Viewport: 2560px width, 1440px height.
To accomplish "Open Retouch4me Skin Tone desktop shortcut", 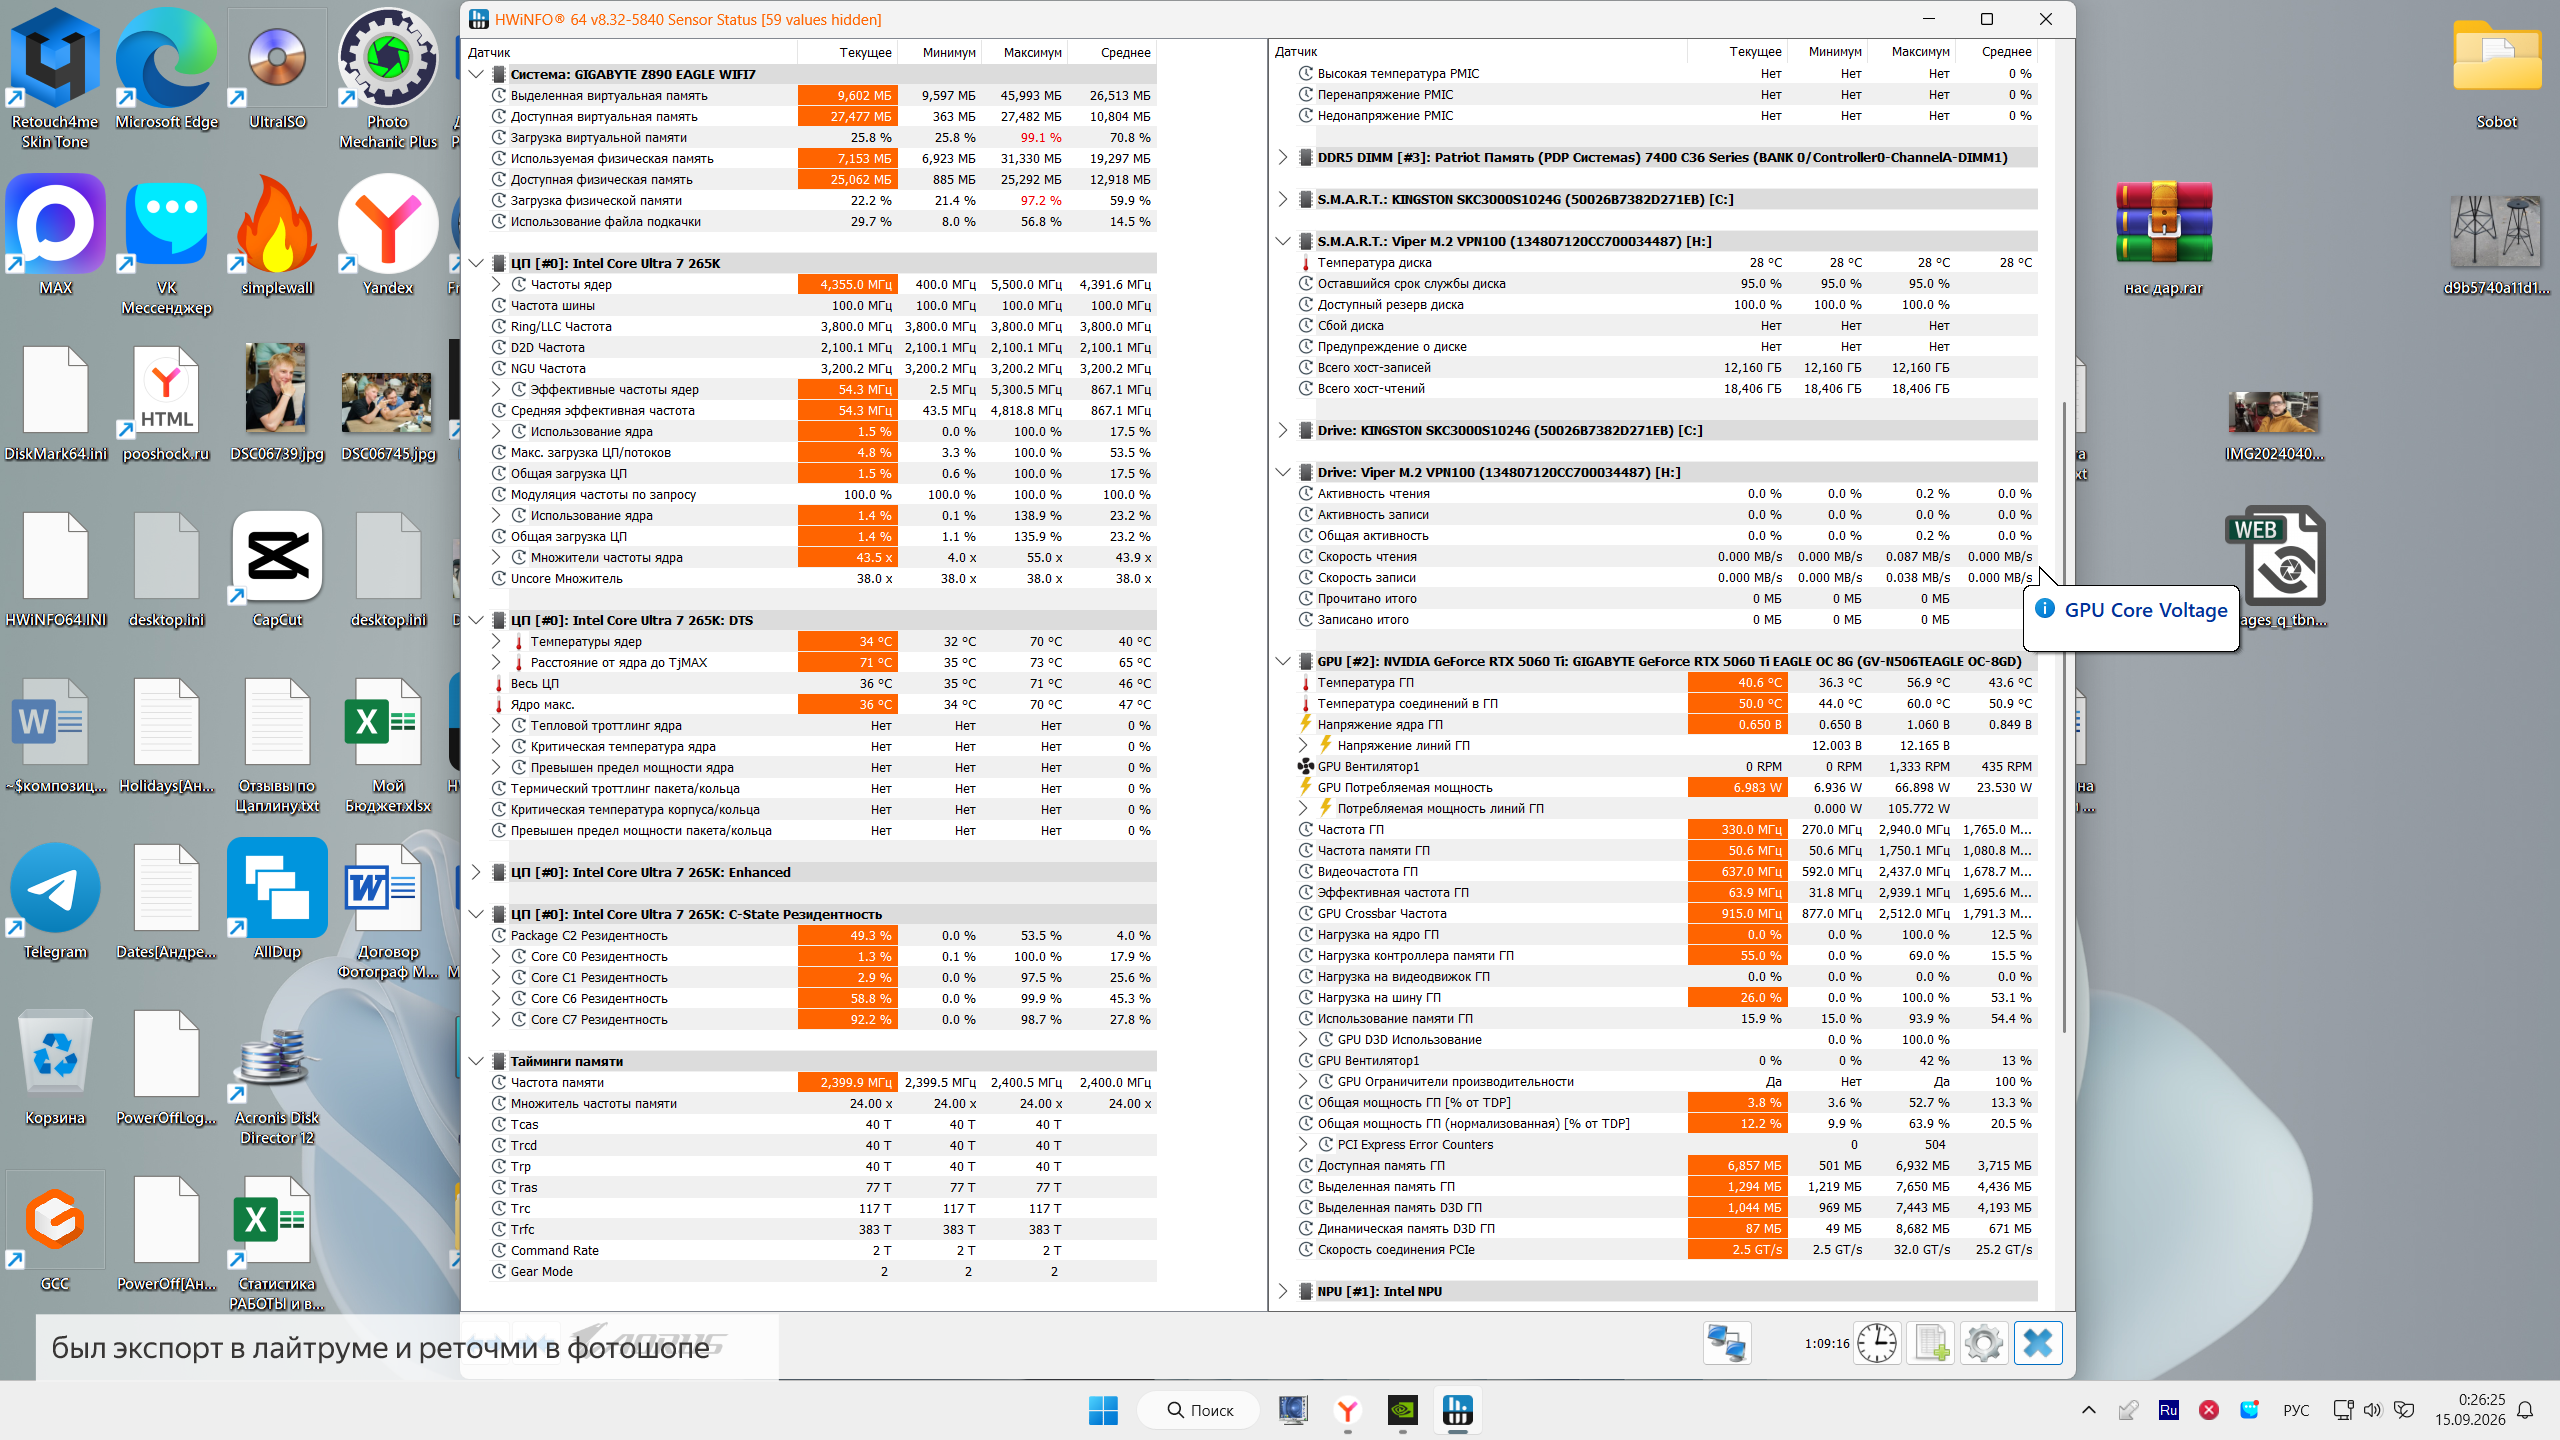I will [55, 79].
